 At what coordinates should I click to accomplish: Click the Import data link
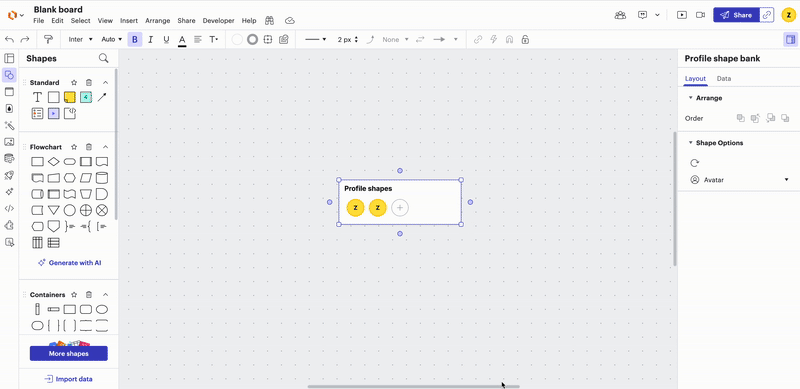click(68, 379)
